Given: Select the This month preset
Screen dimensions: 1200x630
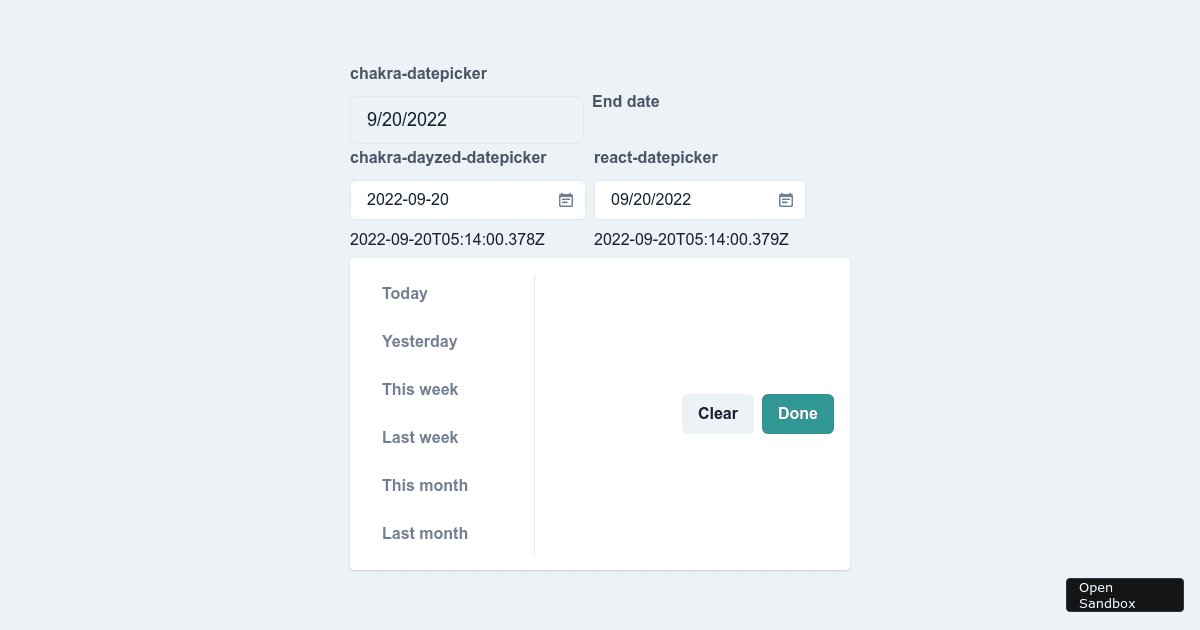Looking at the screenshot, I should click(425, 485).
